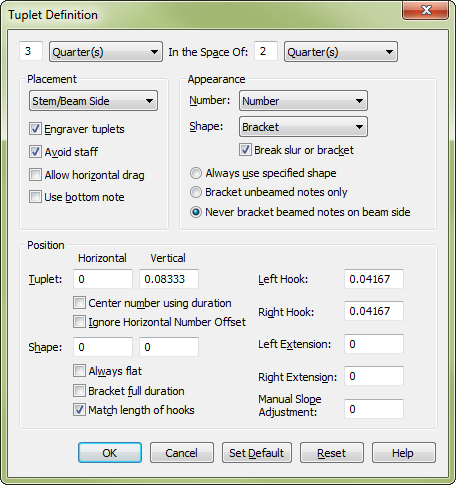The height and width of the screenshot is (485, 456).
Task: Open the Shape Bracket dropdown
Action: coord(303,127)
